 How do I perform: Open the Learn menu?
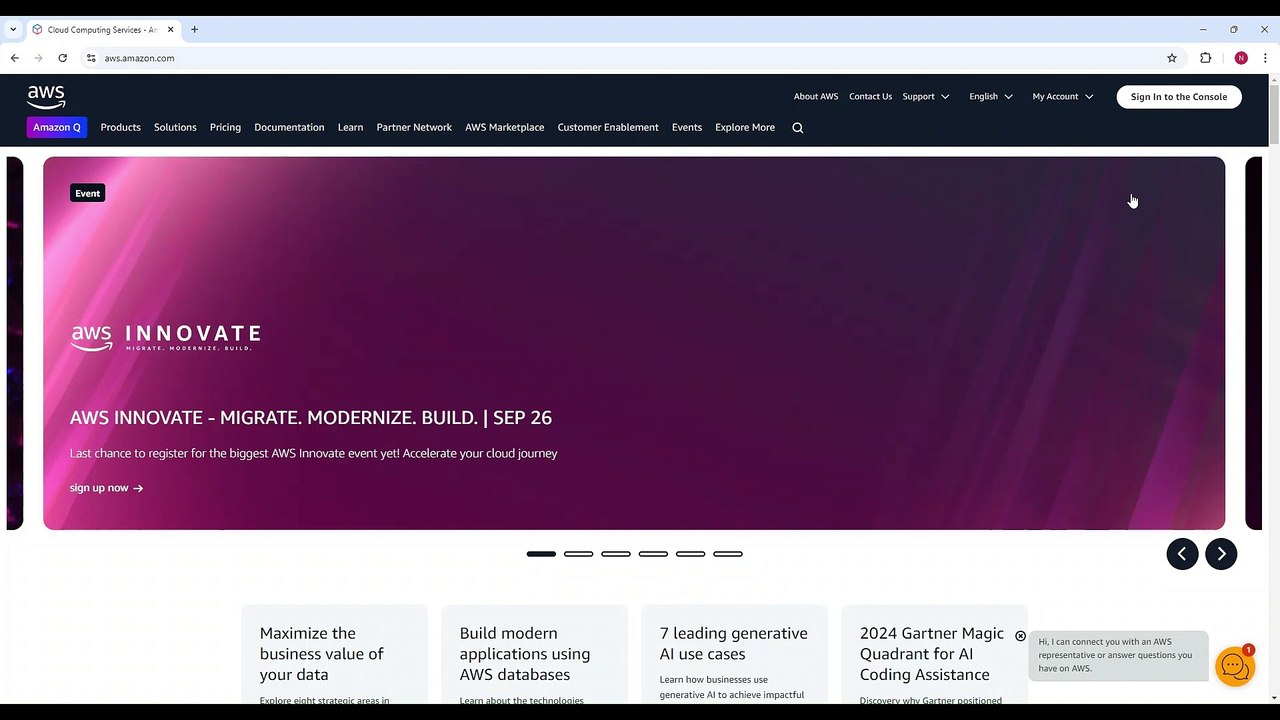click(350, 128)
